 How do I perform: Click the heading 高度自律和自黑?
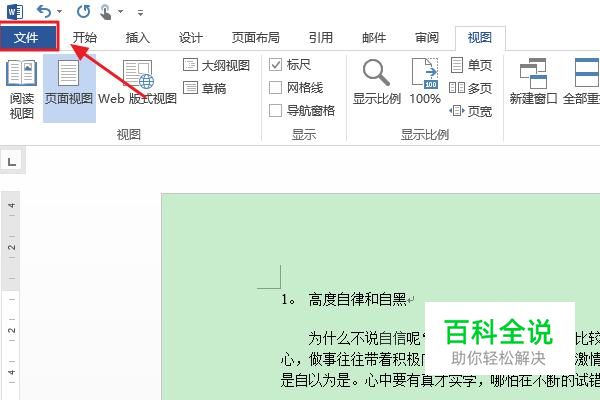click(357, 299)
